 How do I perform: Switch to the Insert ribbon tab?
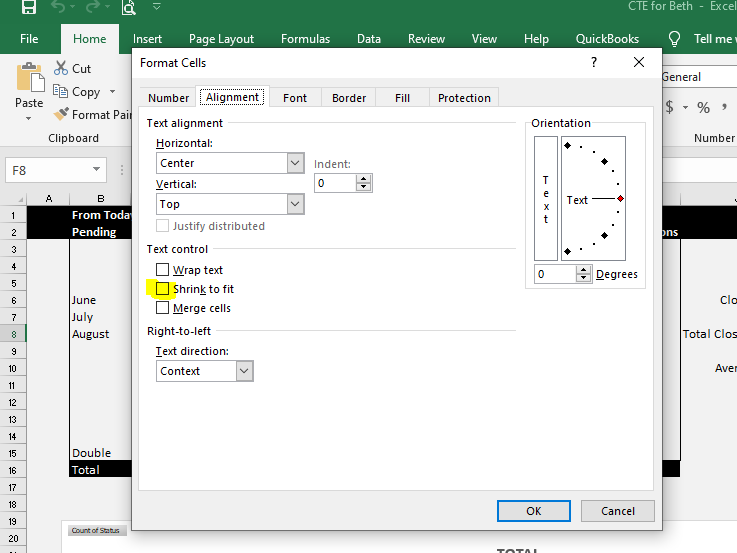[147, 39]
